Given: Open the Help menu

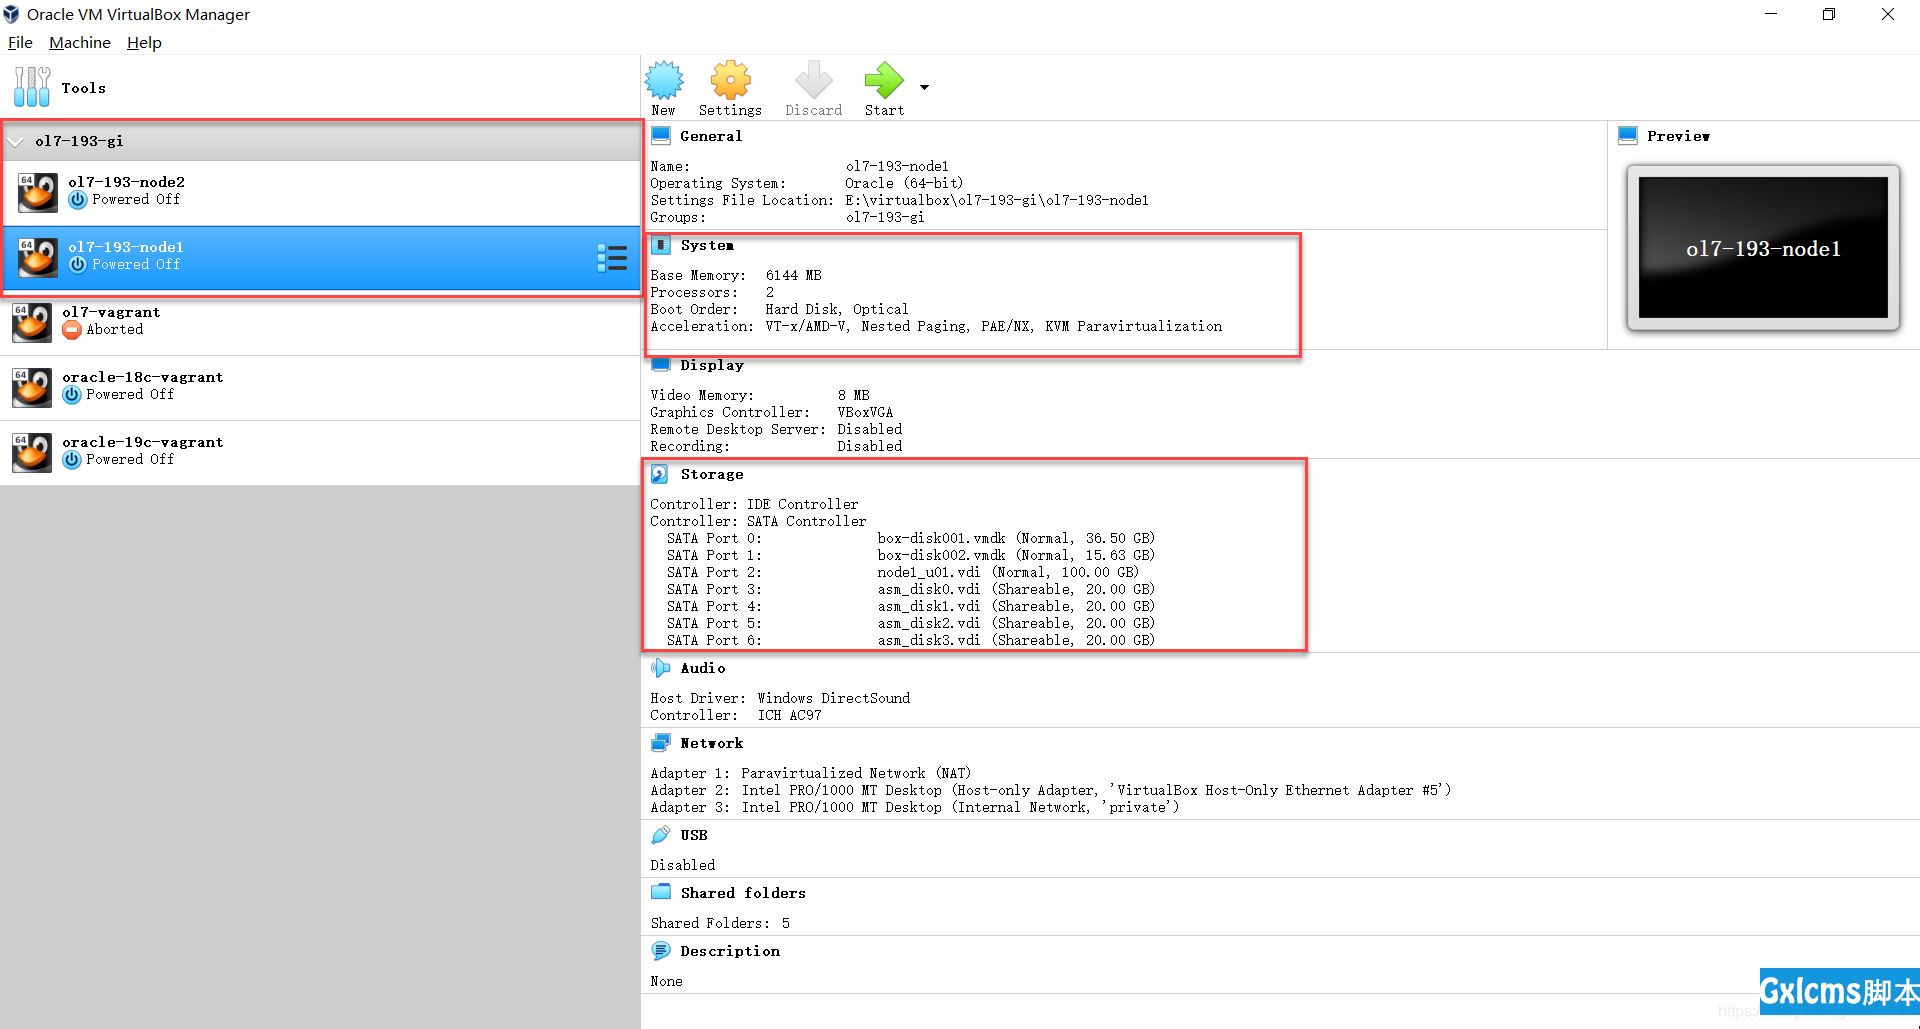Looking at the screenshot, I should pyautogui.click(x=144, y=42).
